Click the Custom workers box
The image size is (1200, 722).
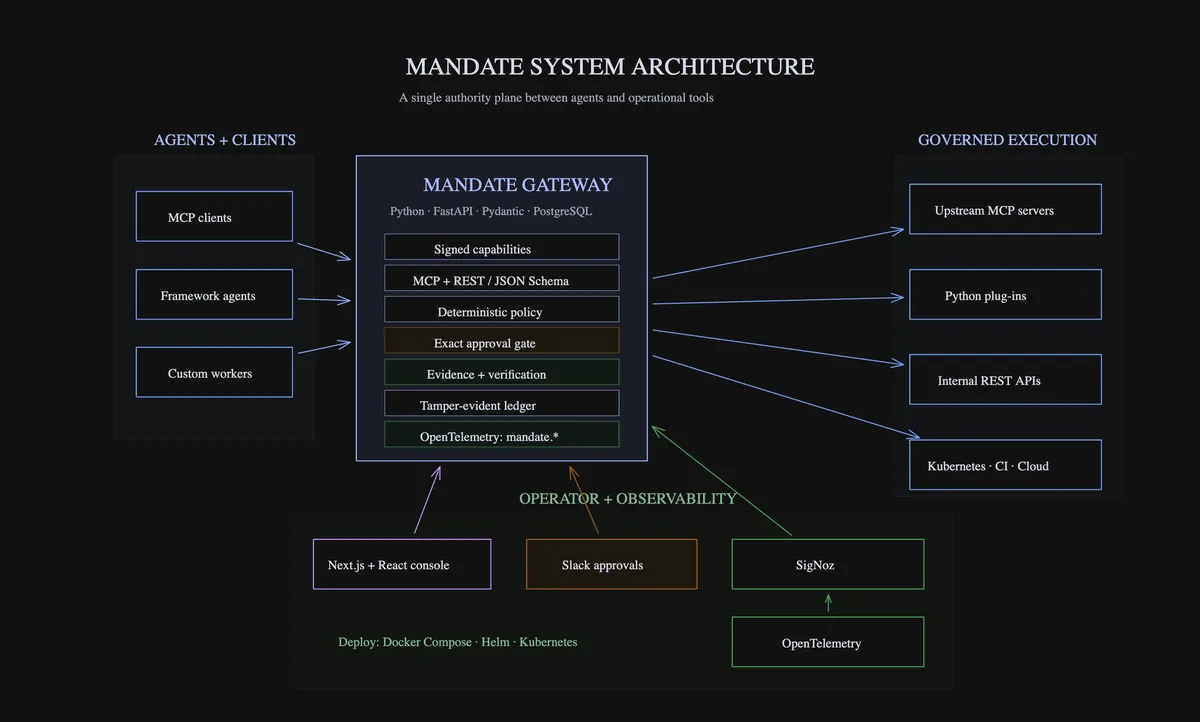[214, 372]
